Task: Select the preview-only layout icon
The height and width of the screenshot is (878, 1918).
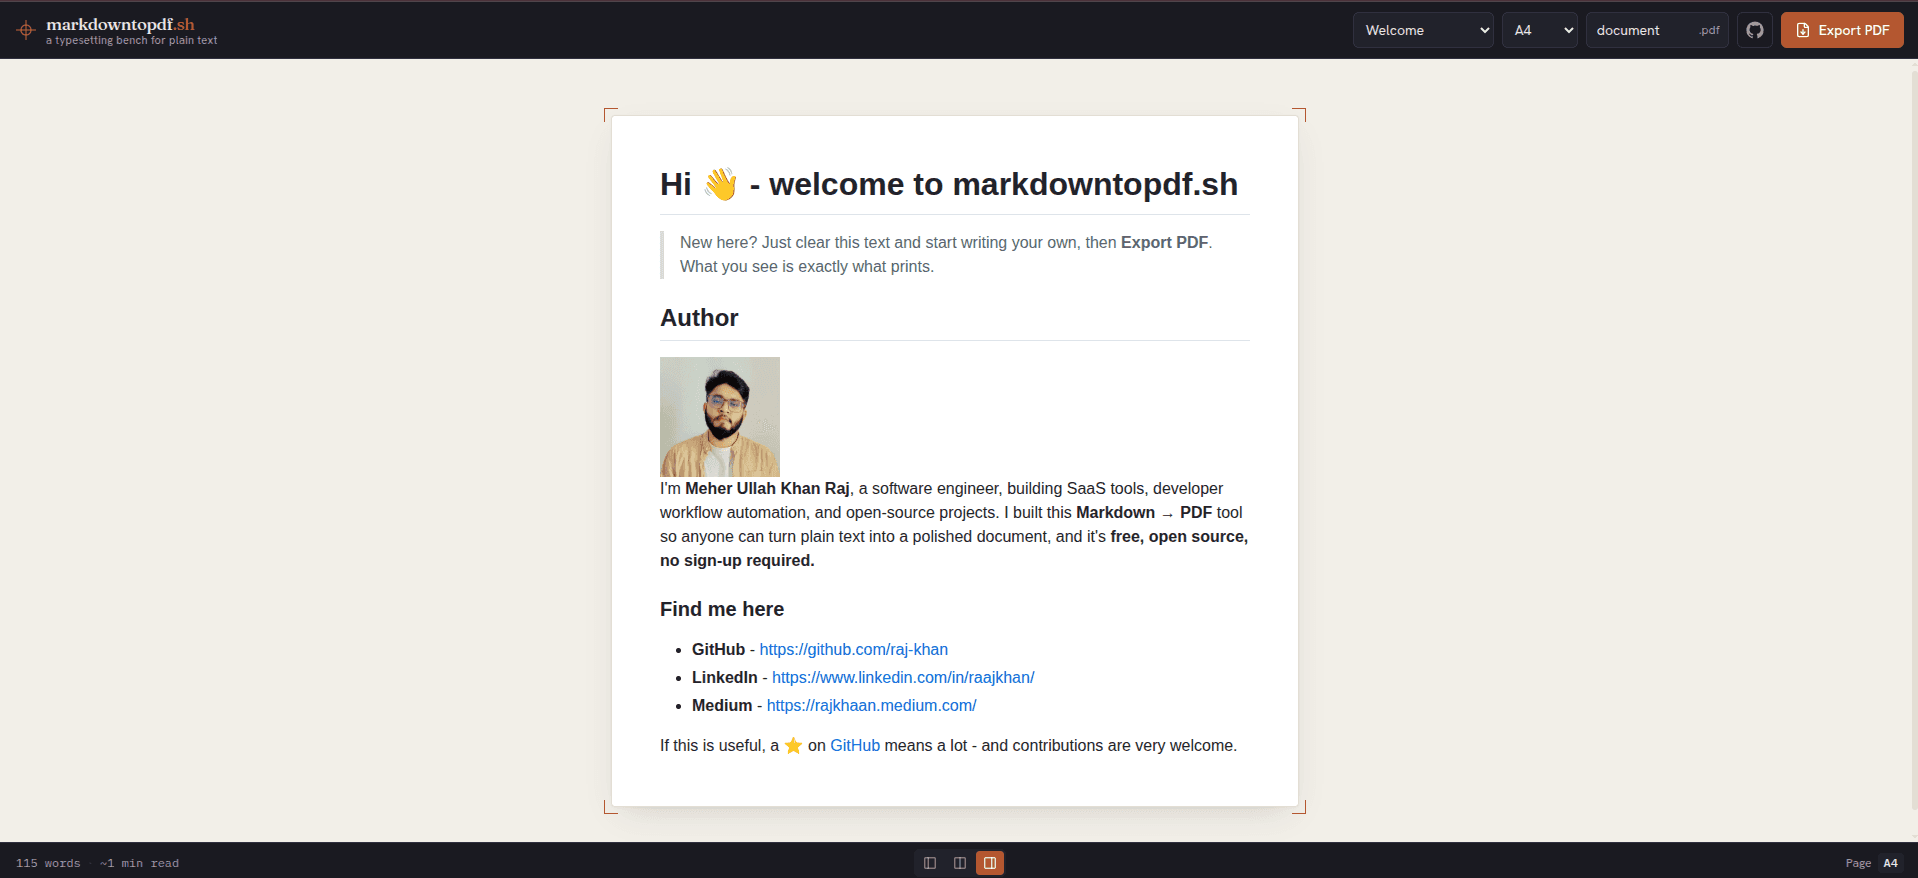Action: 990,863
